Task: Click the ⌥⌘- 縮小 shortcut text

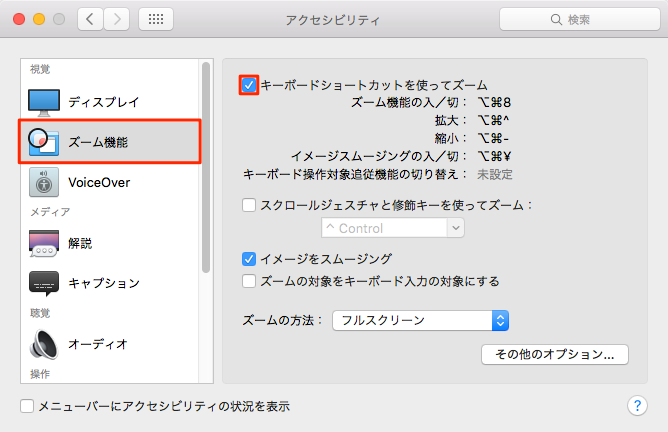Action: 493,138
